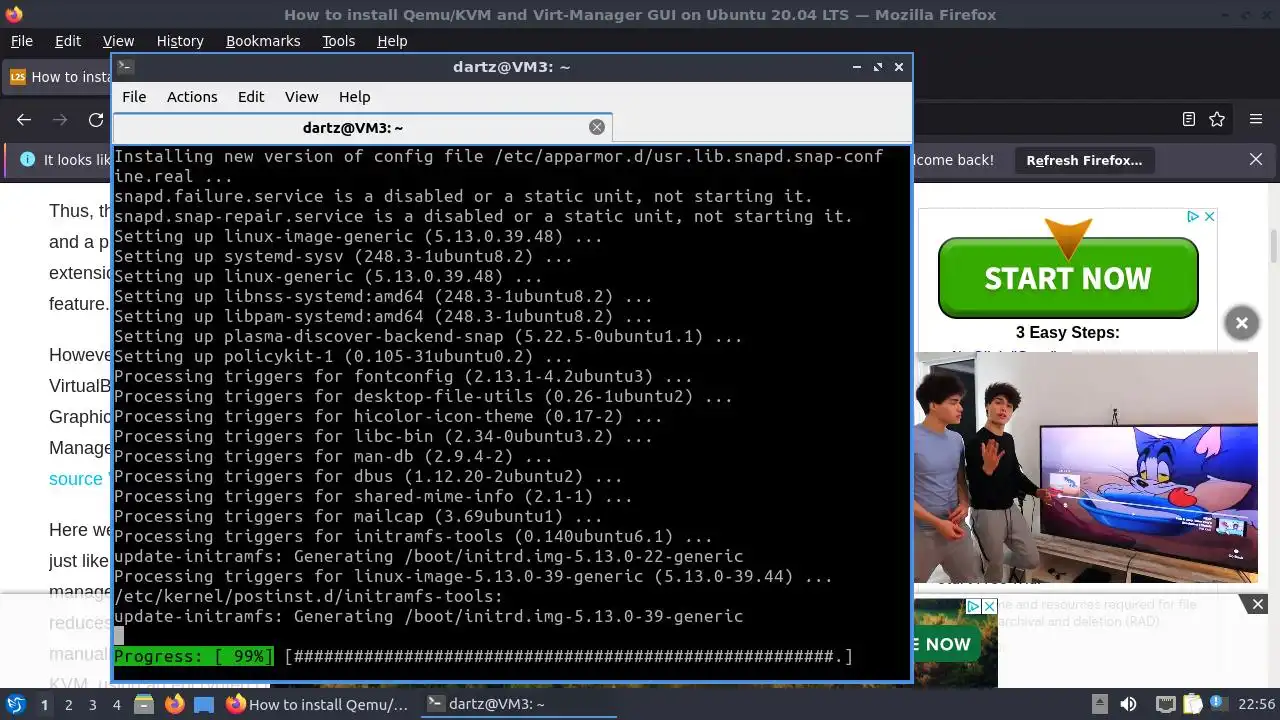Open the Firefox History menu
Image resolution: width=1280 pixels, height=720 pixels.
point(180,41)
